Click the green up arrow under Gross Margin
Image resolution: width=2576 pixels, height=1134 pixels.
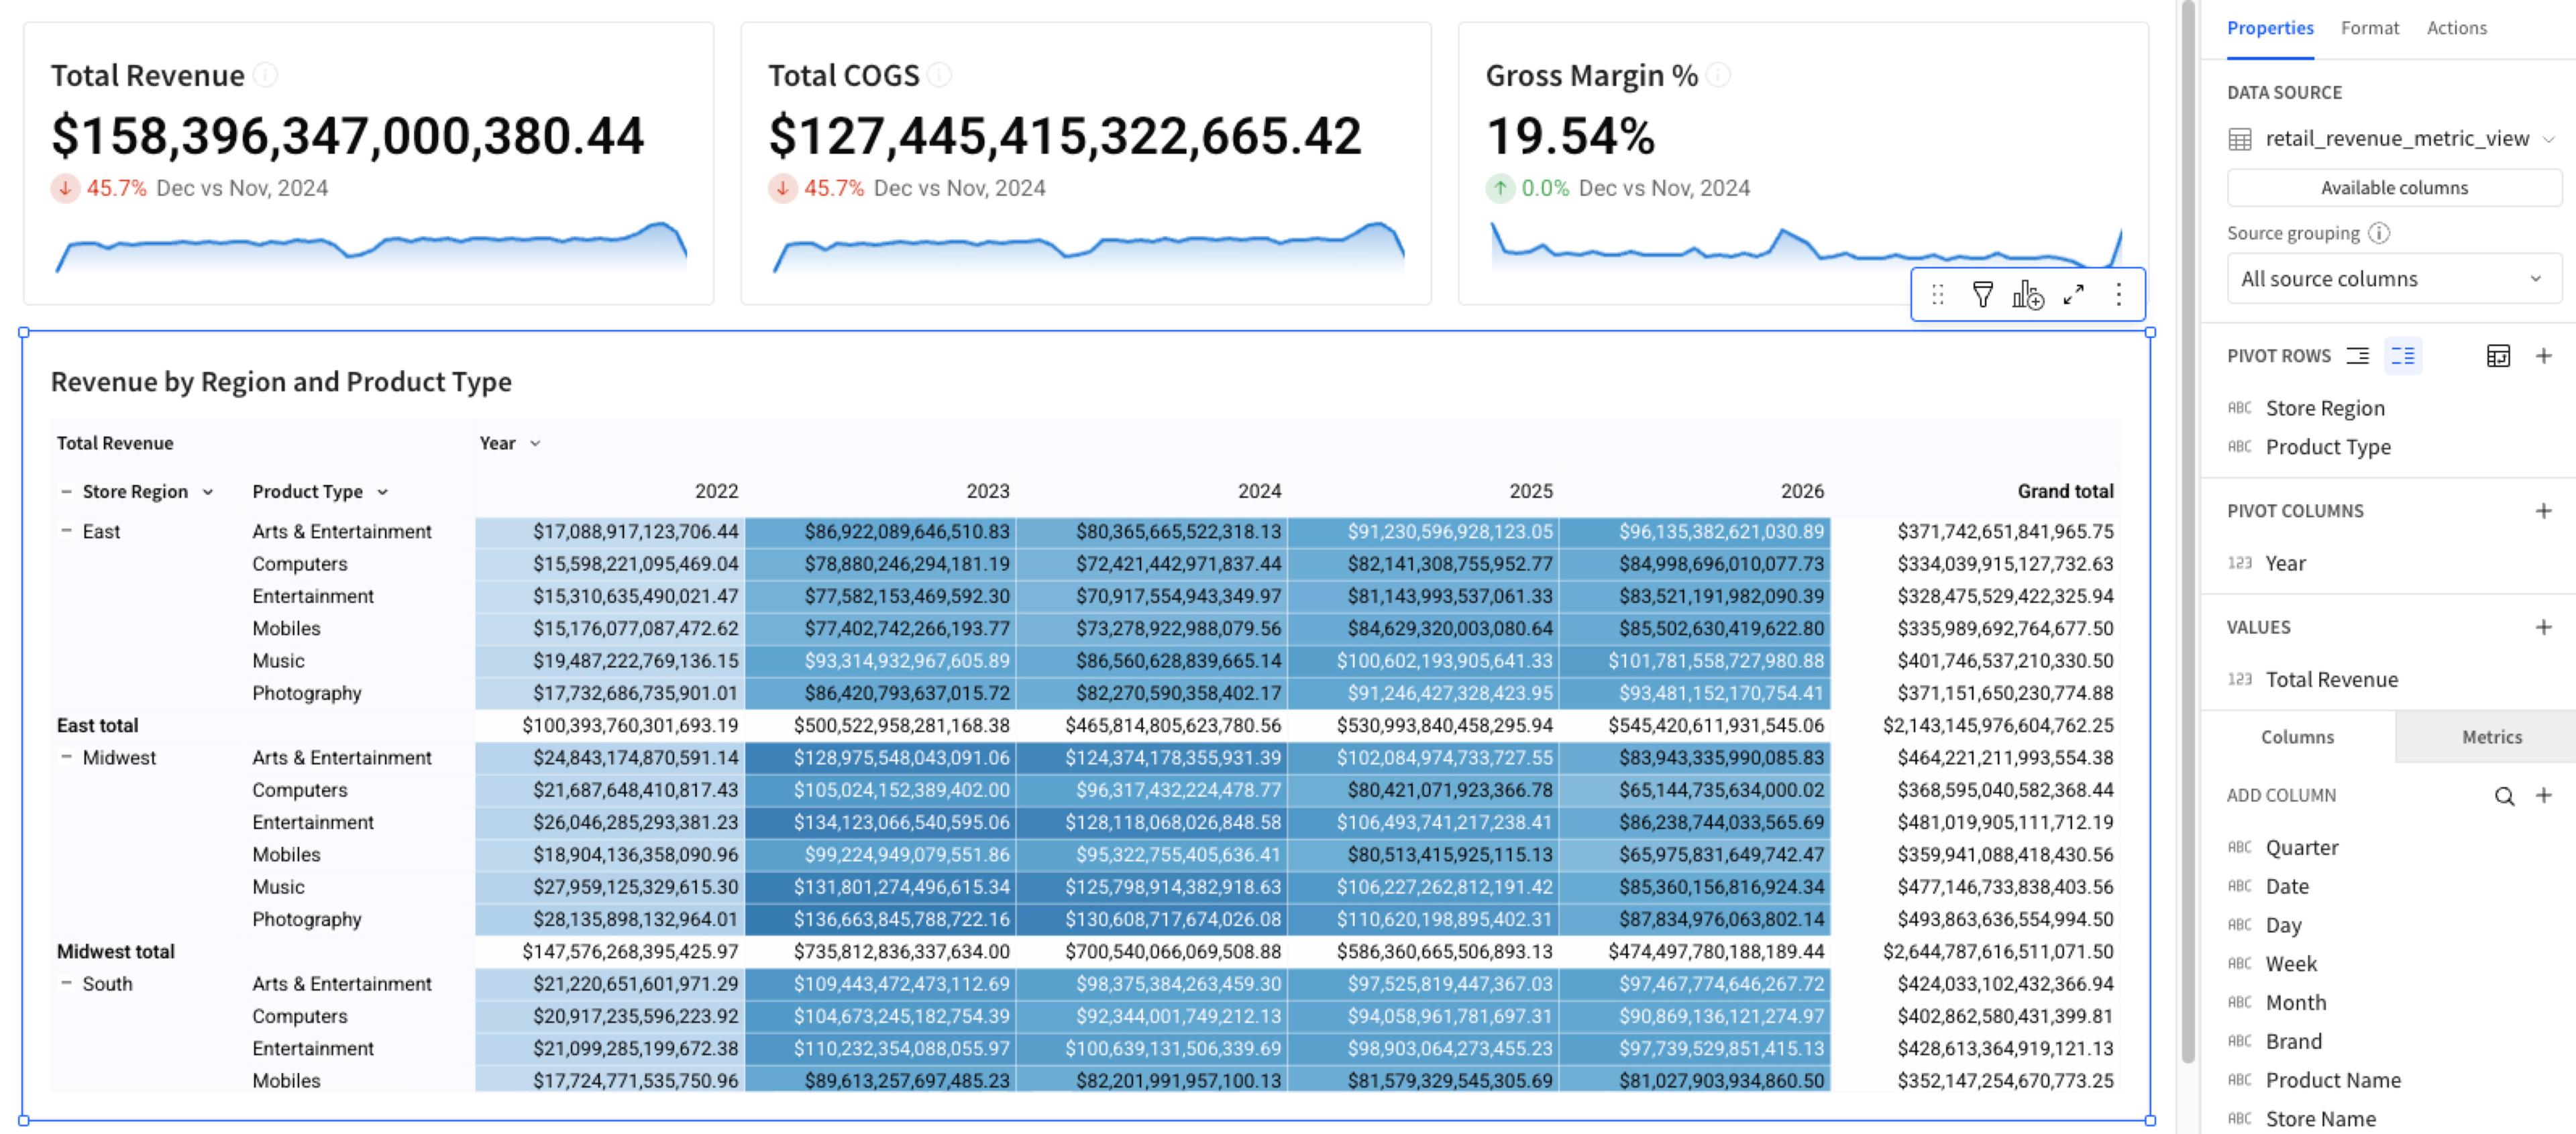pyautogui.click(x=1500, y=188)
